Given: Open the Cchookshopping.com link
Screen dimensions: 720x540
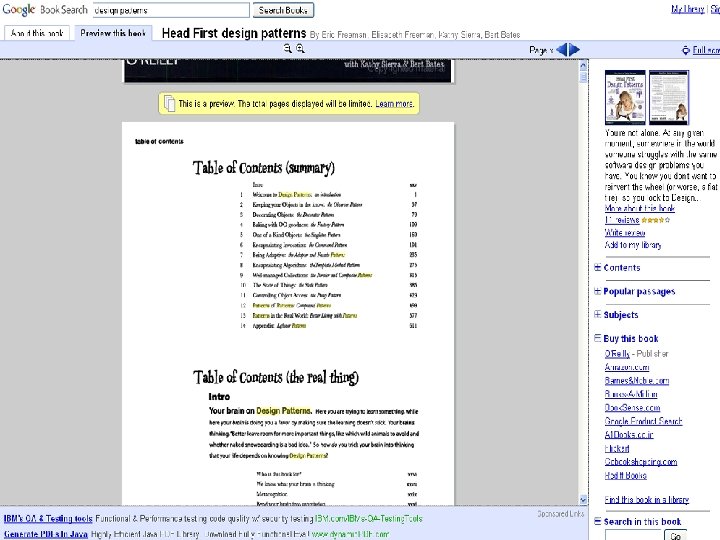Looking at the screenshot, I should [641, 462].
